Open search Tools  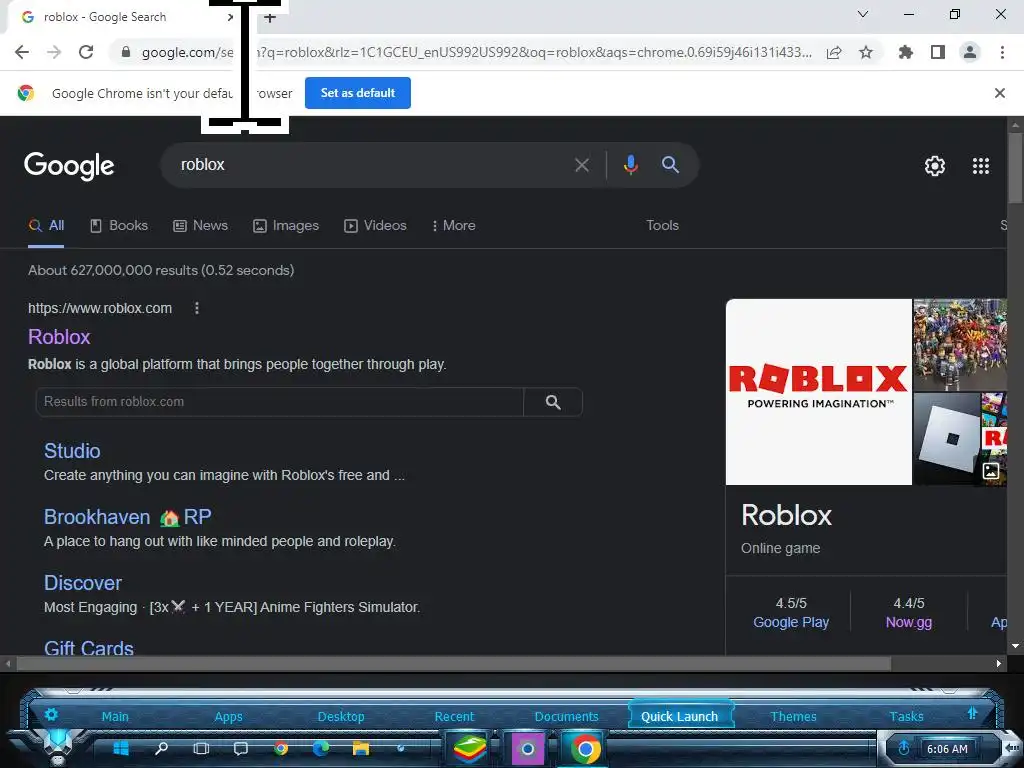tap(662, 225)
